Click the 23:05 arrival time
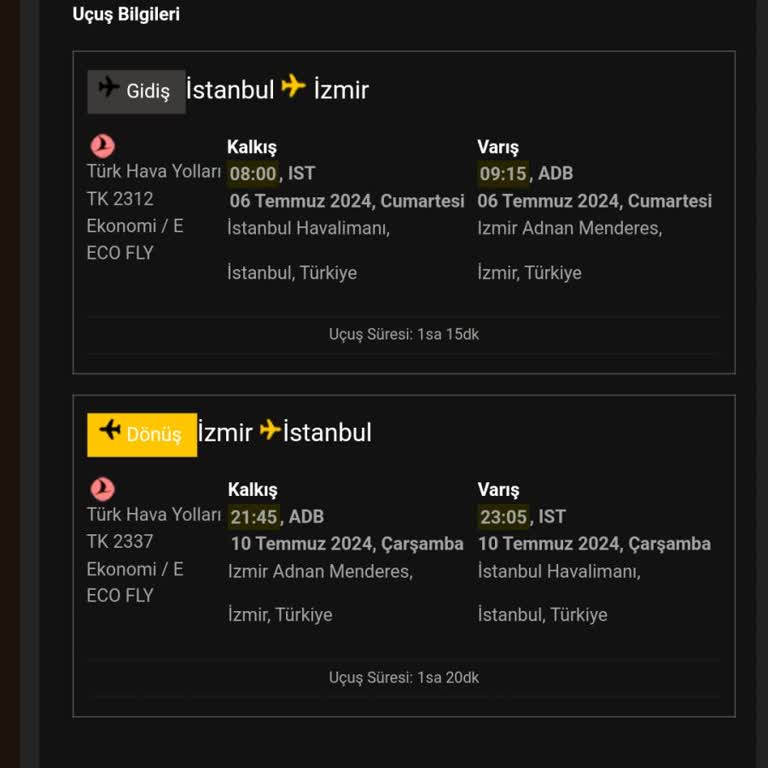 503,517
